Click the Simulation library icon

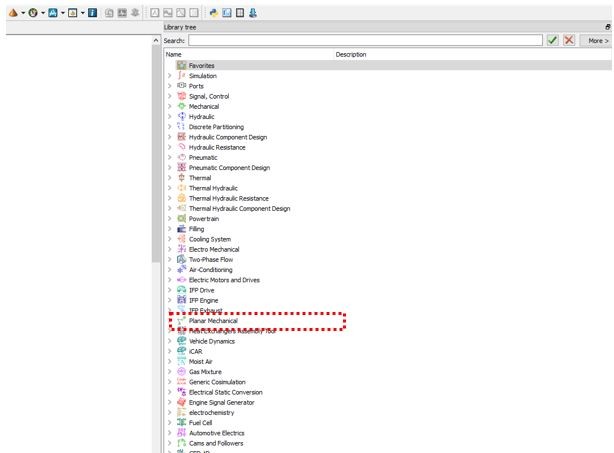181,76
